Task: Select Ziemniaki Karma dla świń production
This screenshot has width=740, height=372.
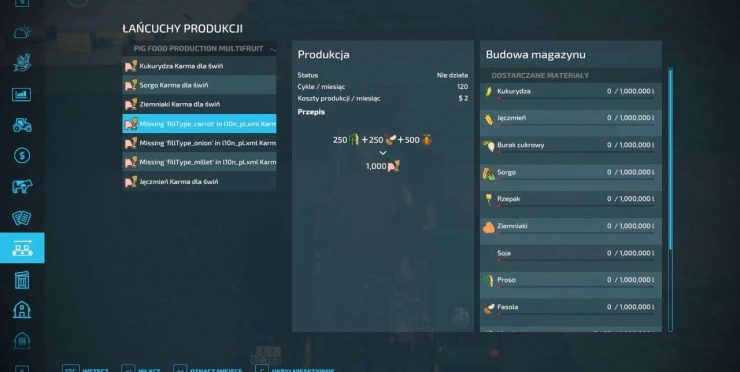Action: tap(199, 104)
